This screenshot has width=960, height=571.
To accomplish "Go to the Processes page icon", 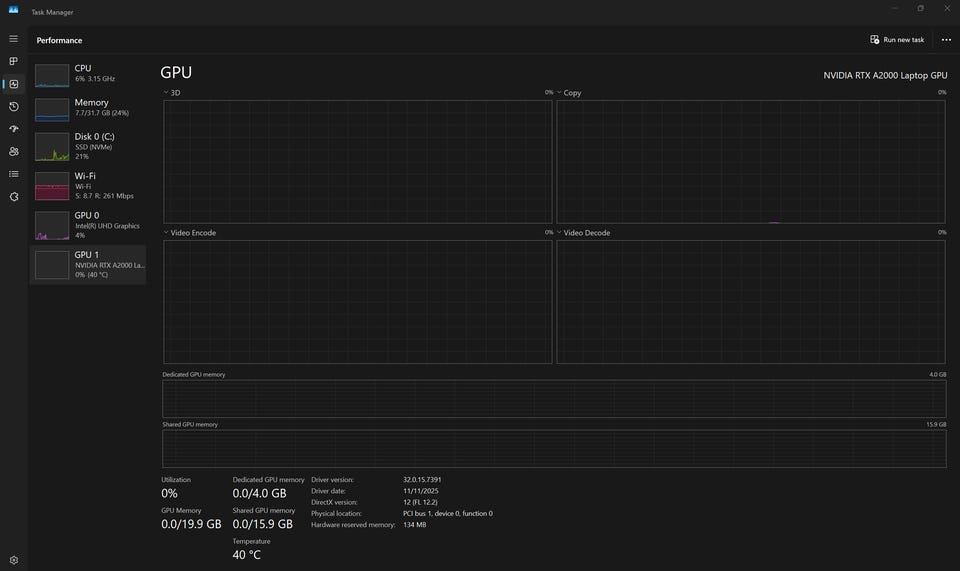I will 13,61.
